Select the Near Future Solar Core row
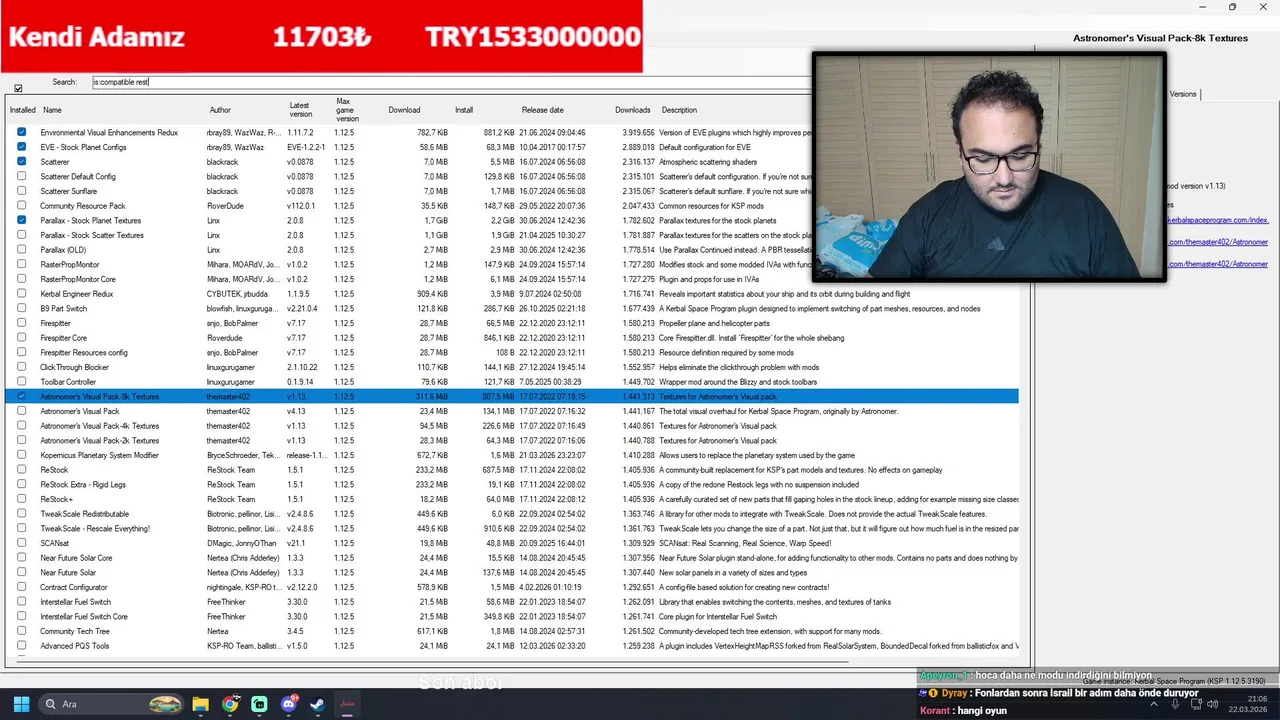 coord(512,558)
